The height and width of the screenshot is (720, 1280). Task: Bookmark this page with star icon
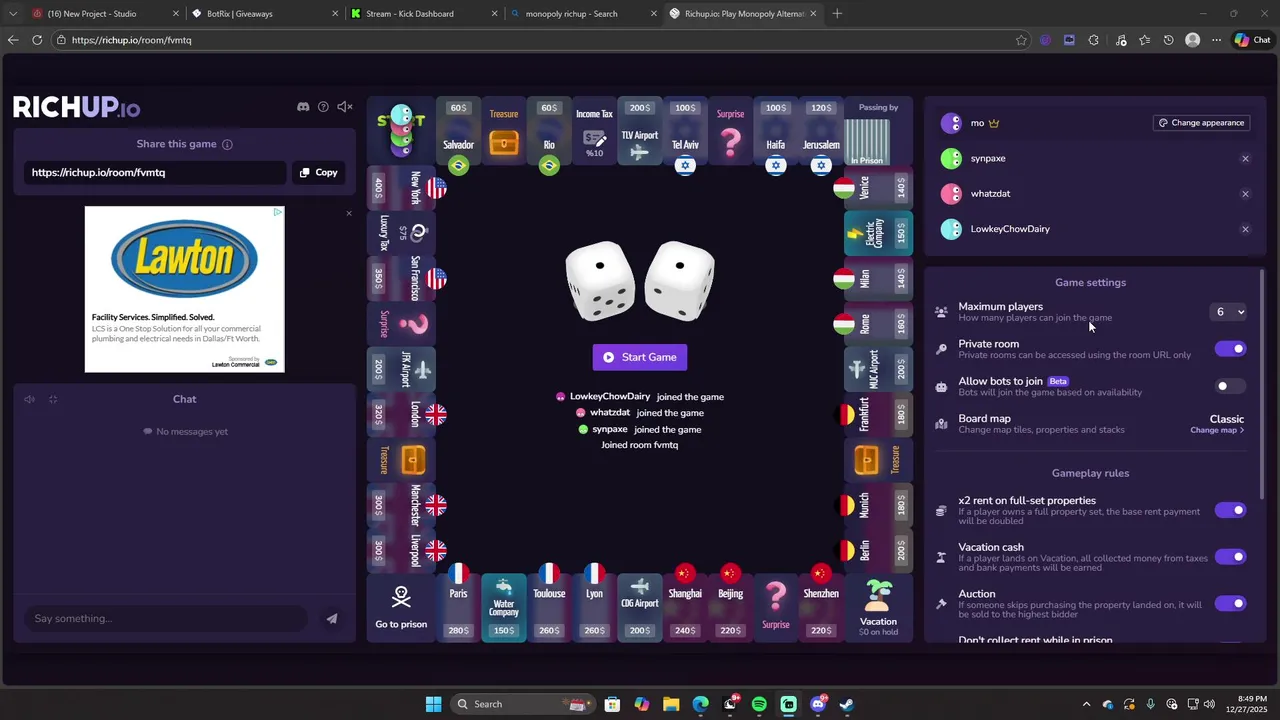1021,40
